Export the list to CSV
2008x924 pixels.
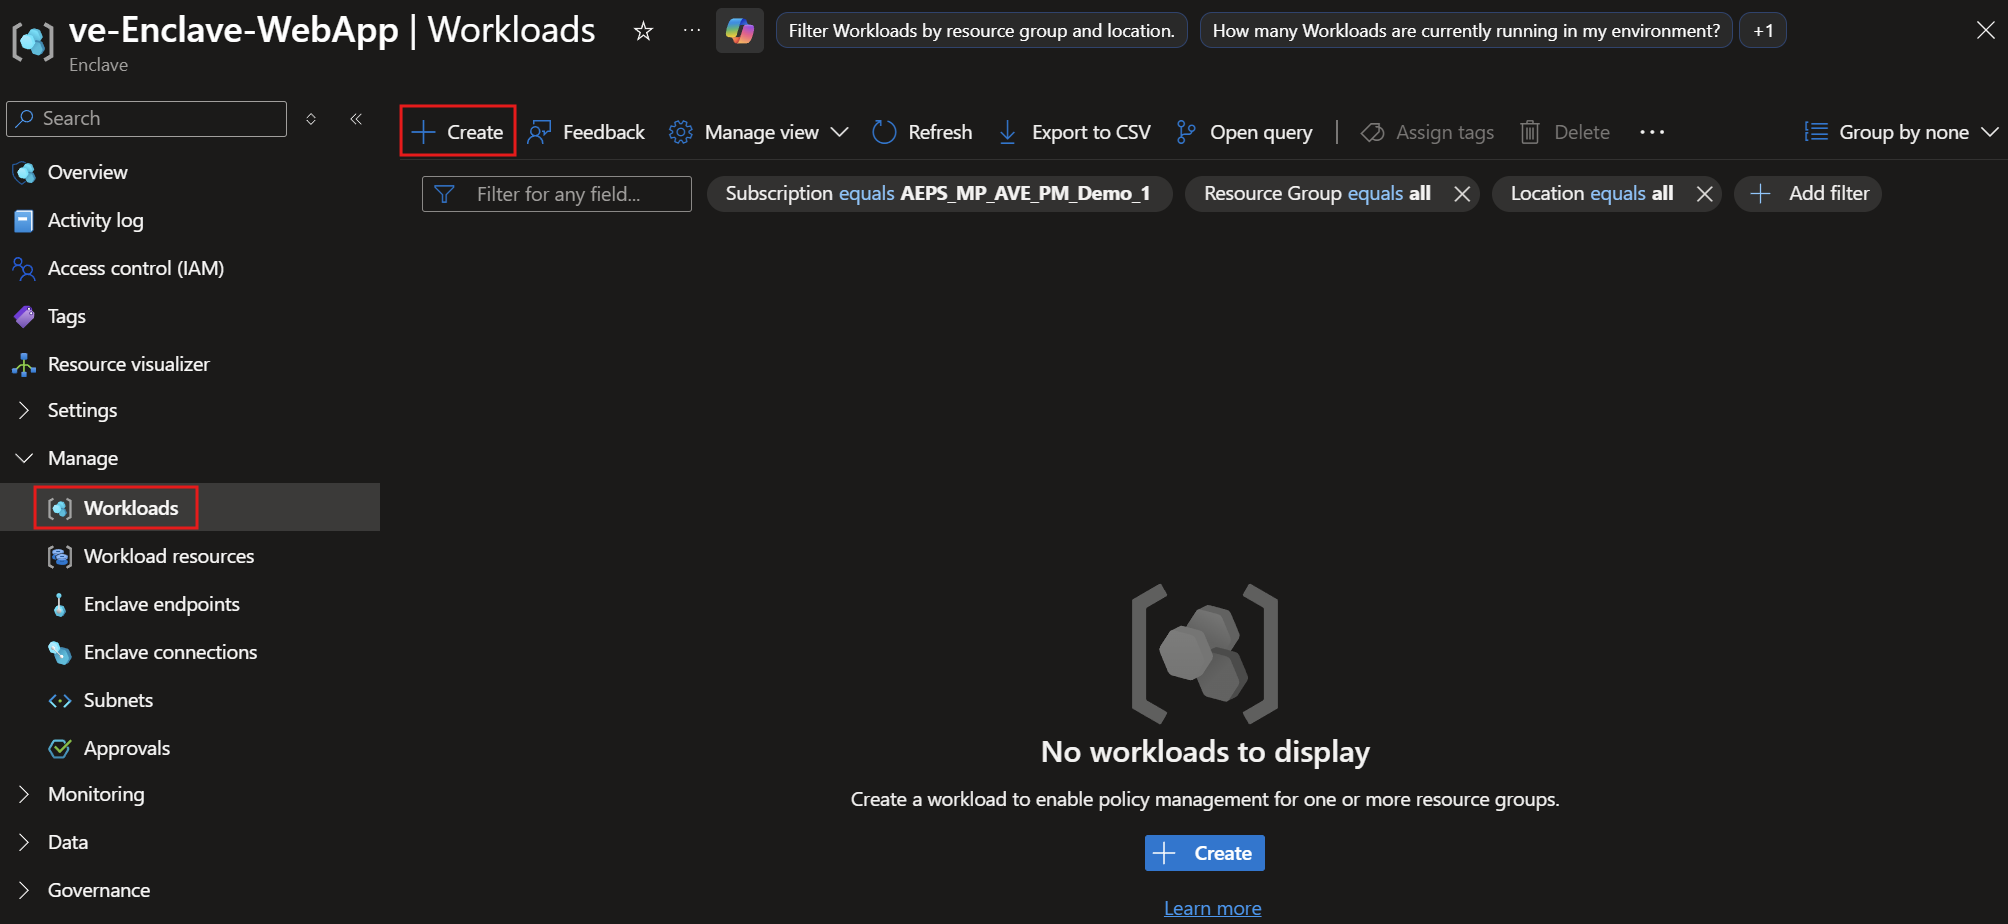tap(1075, 132)
